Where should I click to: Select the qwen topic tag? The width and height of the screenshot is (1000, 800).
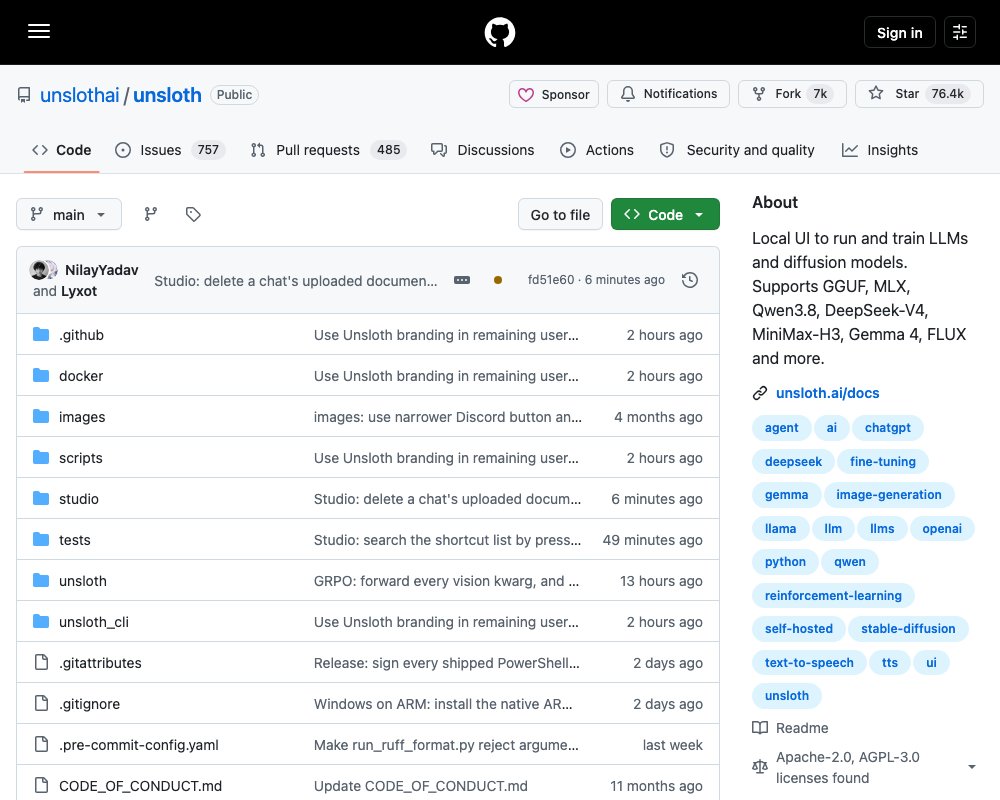(x=849, y=561)
